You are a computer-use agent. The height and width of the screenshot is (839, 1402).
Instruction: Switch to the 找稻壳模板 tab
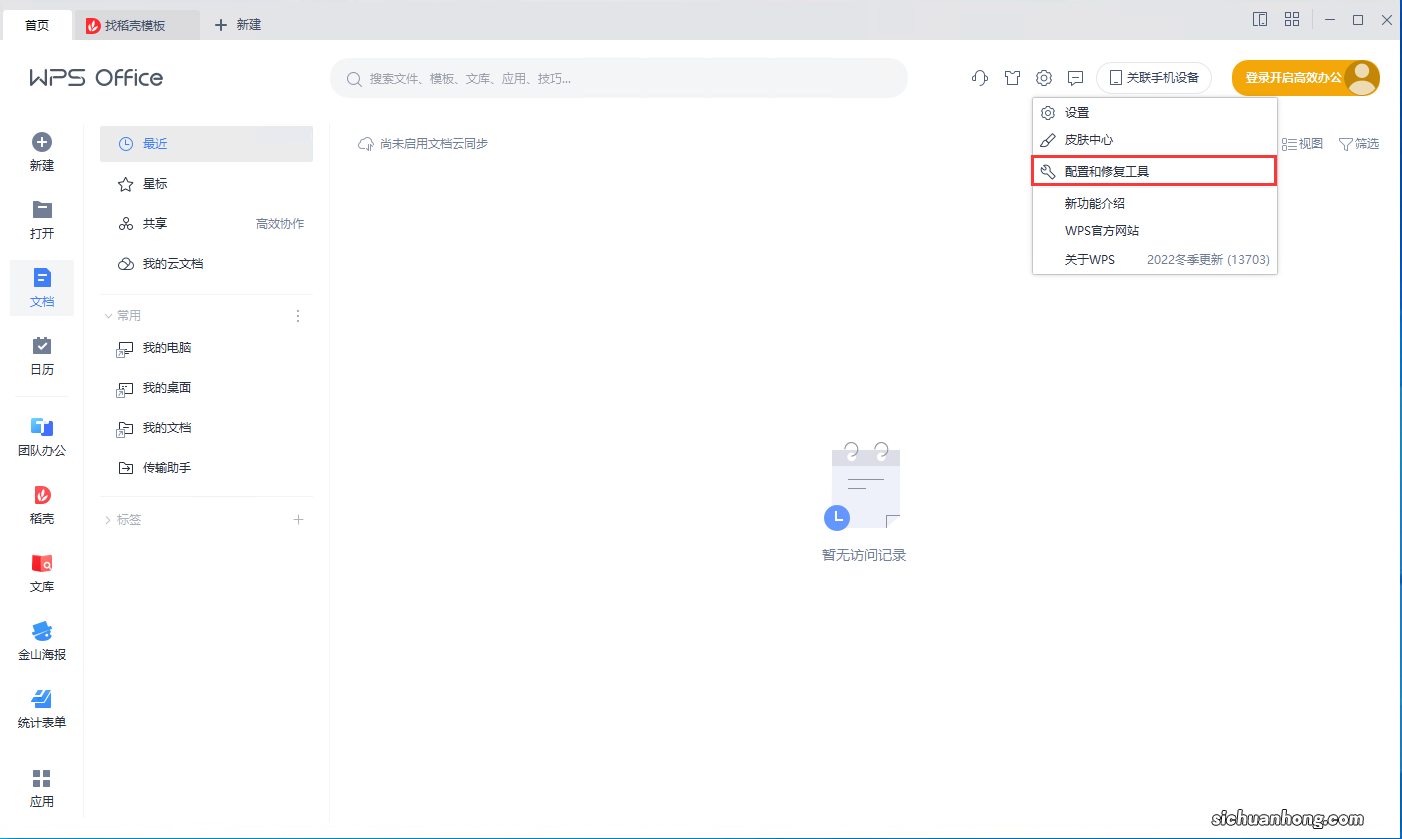[136, 25]
